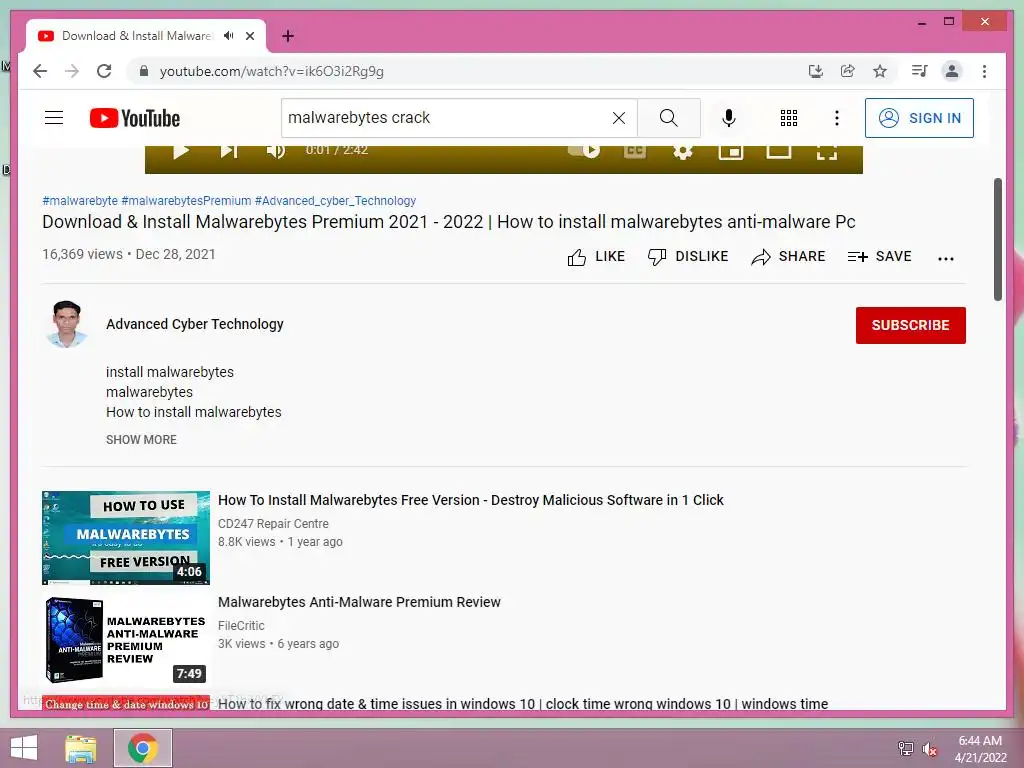
Task: Open Chrome profile avatar
Action: click(x=952, y=71)
